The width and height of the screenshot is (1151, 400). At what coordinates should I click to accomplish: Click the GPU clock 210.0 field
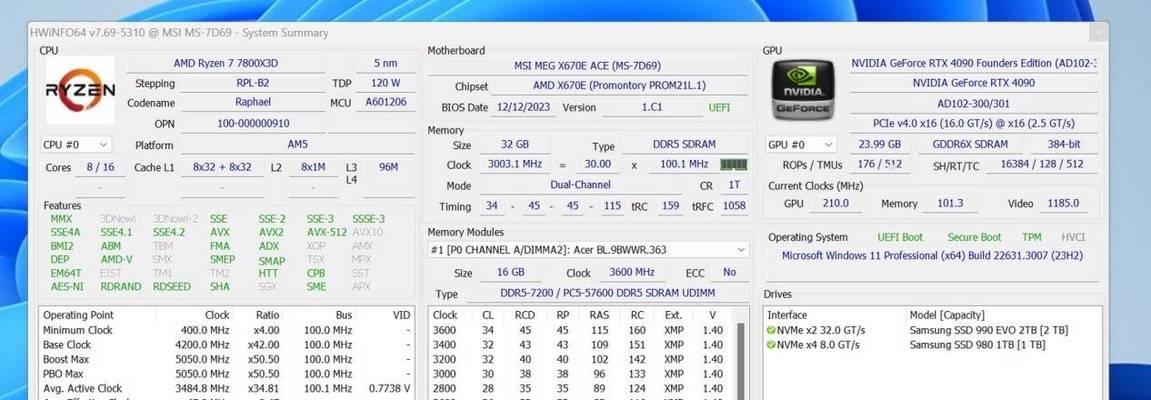click(x=836, y=203)
